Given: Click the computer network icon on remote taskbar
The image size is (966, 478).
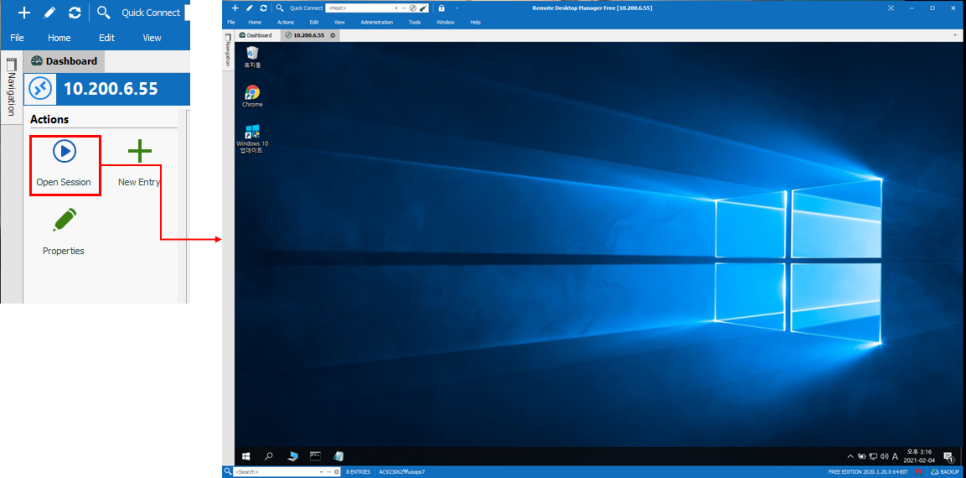Looking at the screenshot, I should [x=293, y=456].
